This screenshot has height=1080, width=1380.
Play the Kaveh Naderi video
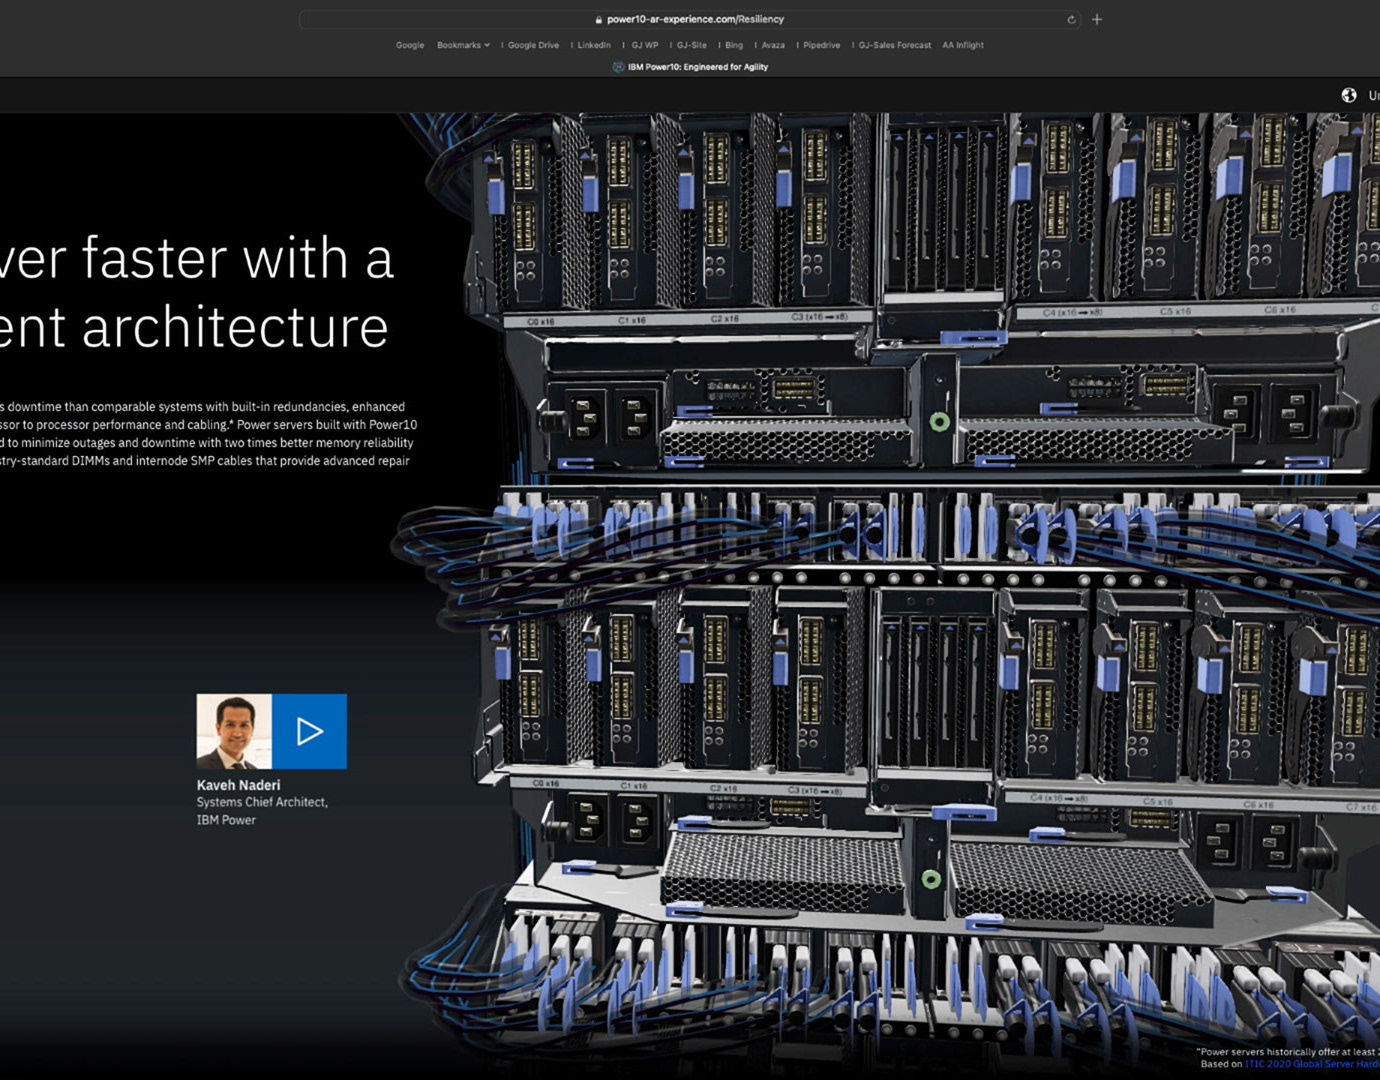(309, 731)
